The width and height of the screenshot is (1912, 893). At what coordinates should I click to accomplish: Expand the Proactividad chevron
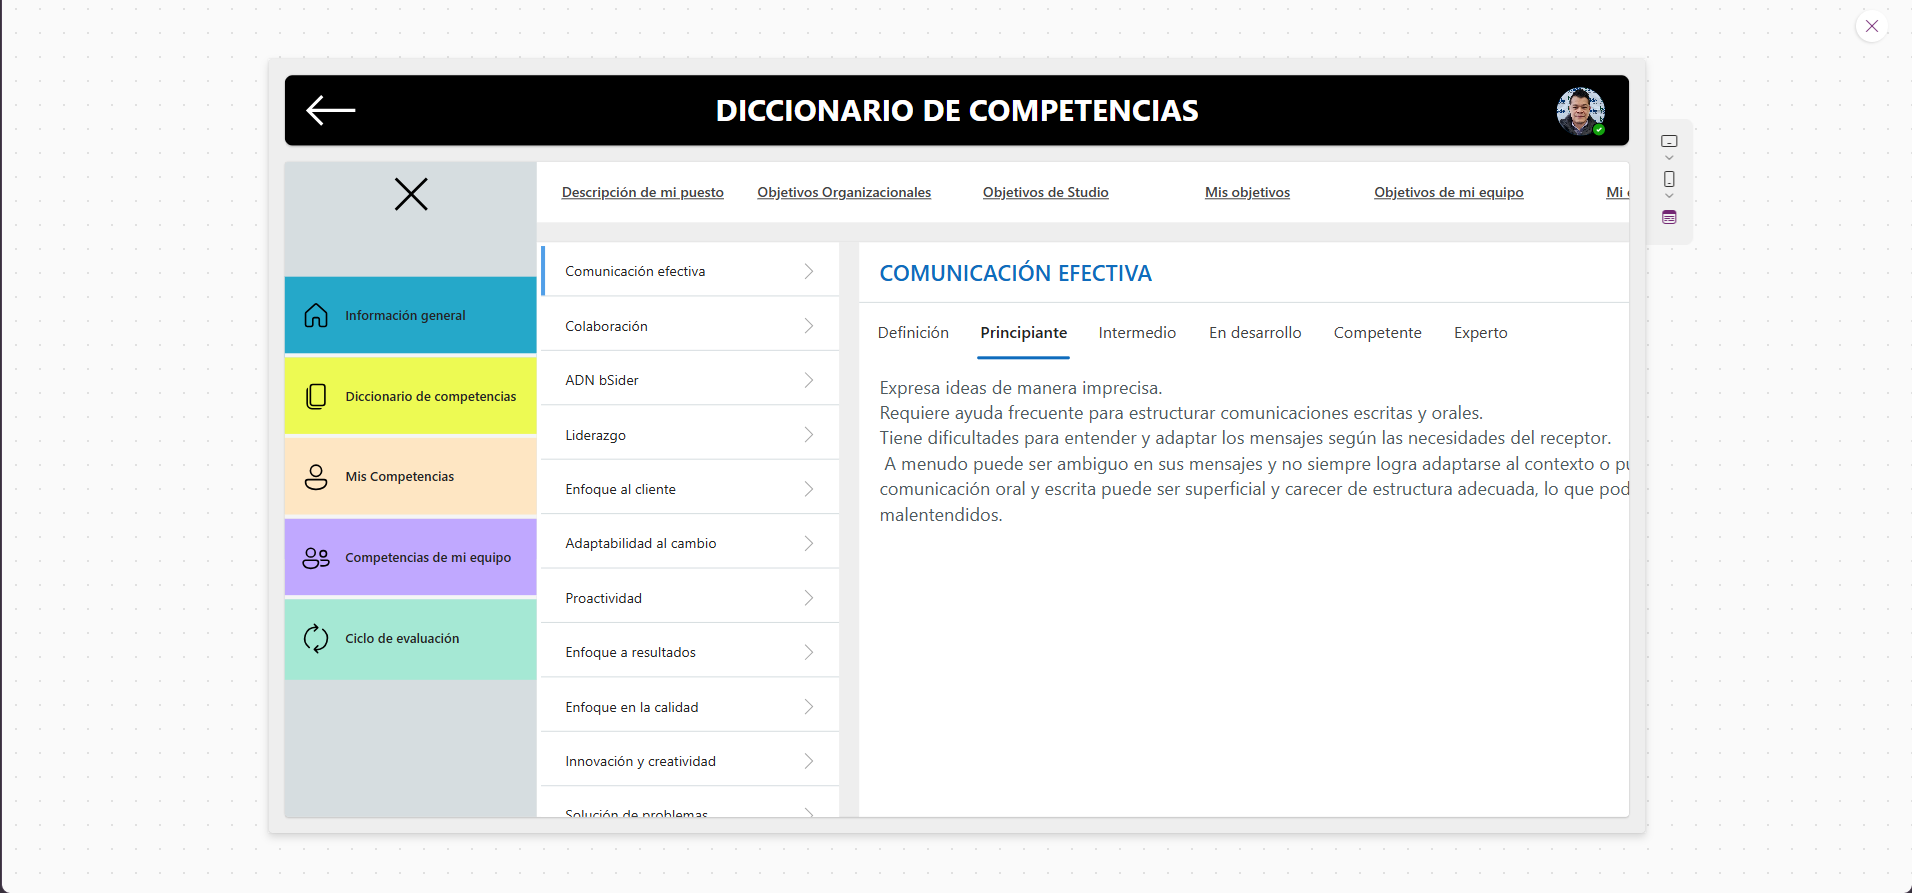tap(809, 598)
